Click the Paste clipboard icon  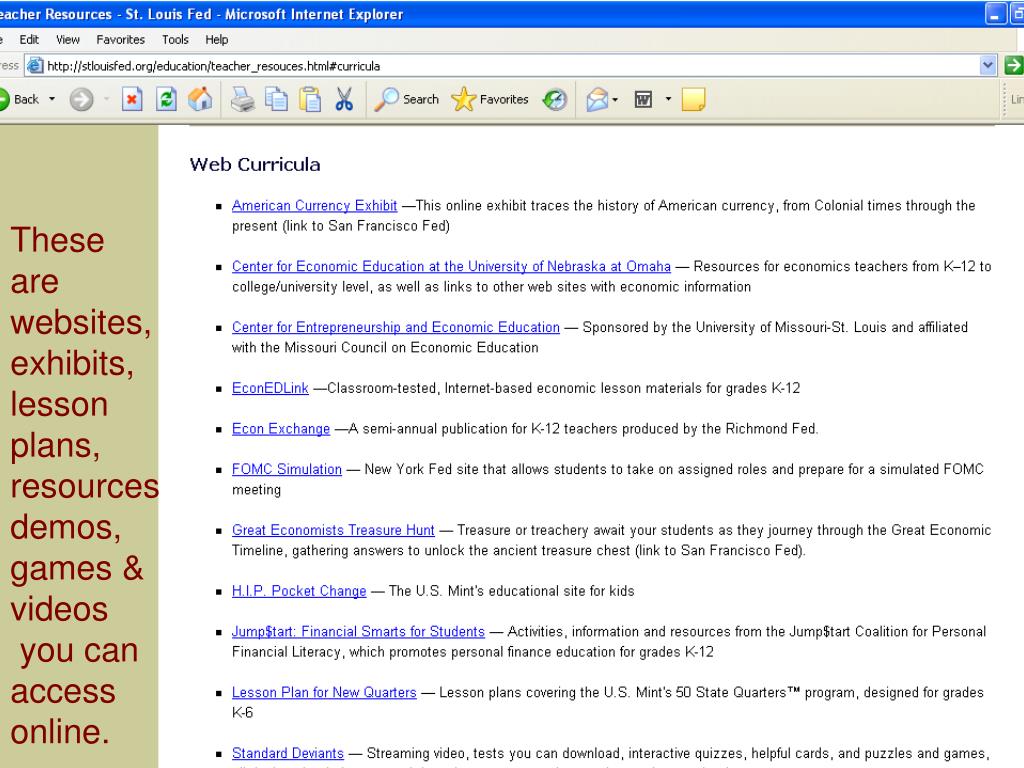310,99
